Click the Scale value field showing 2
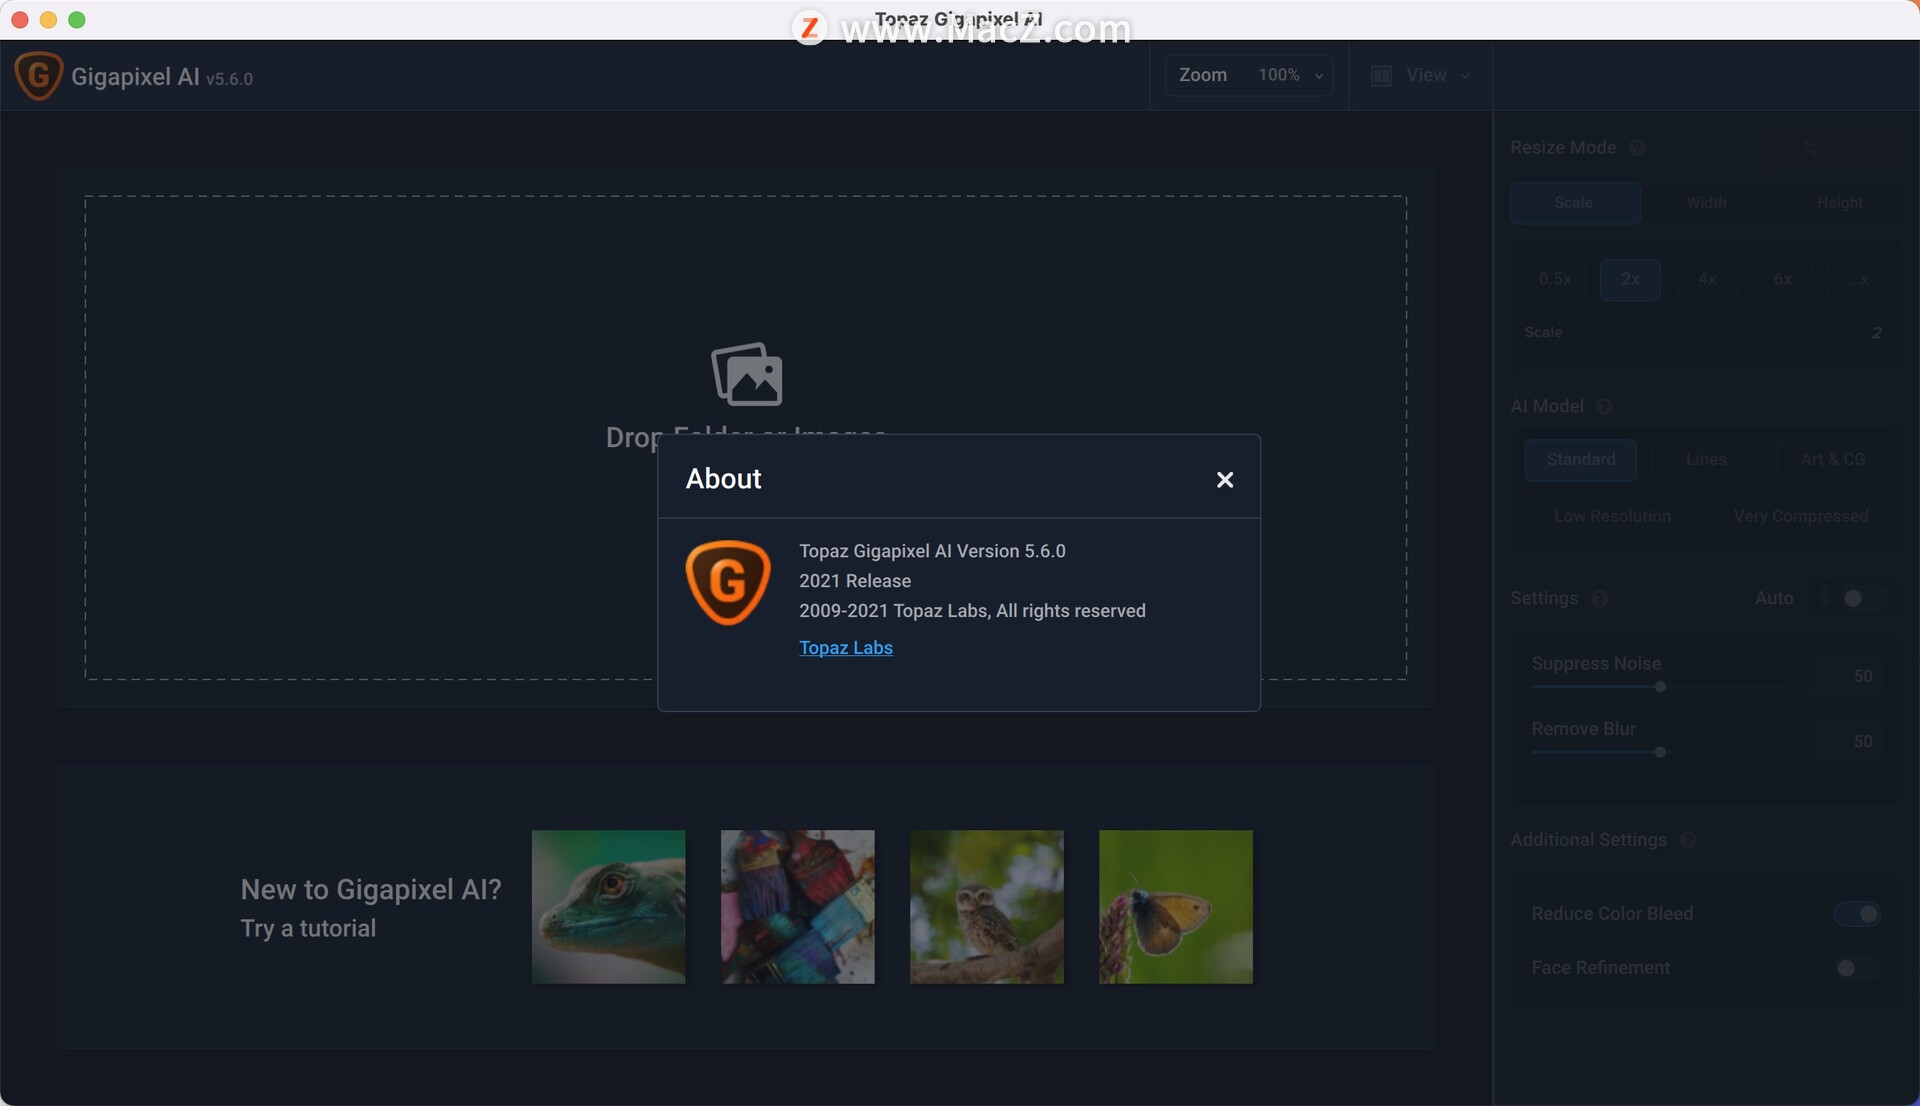Viewport: 1920px width, 1106px height. 1877,333
